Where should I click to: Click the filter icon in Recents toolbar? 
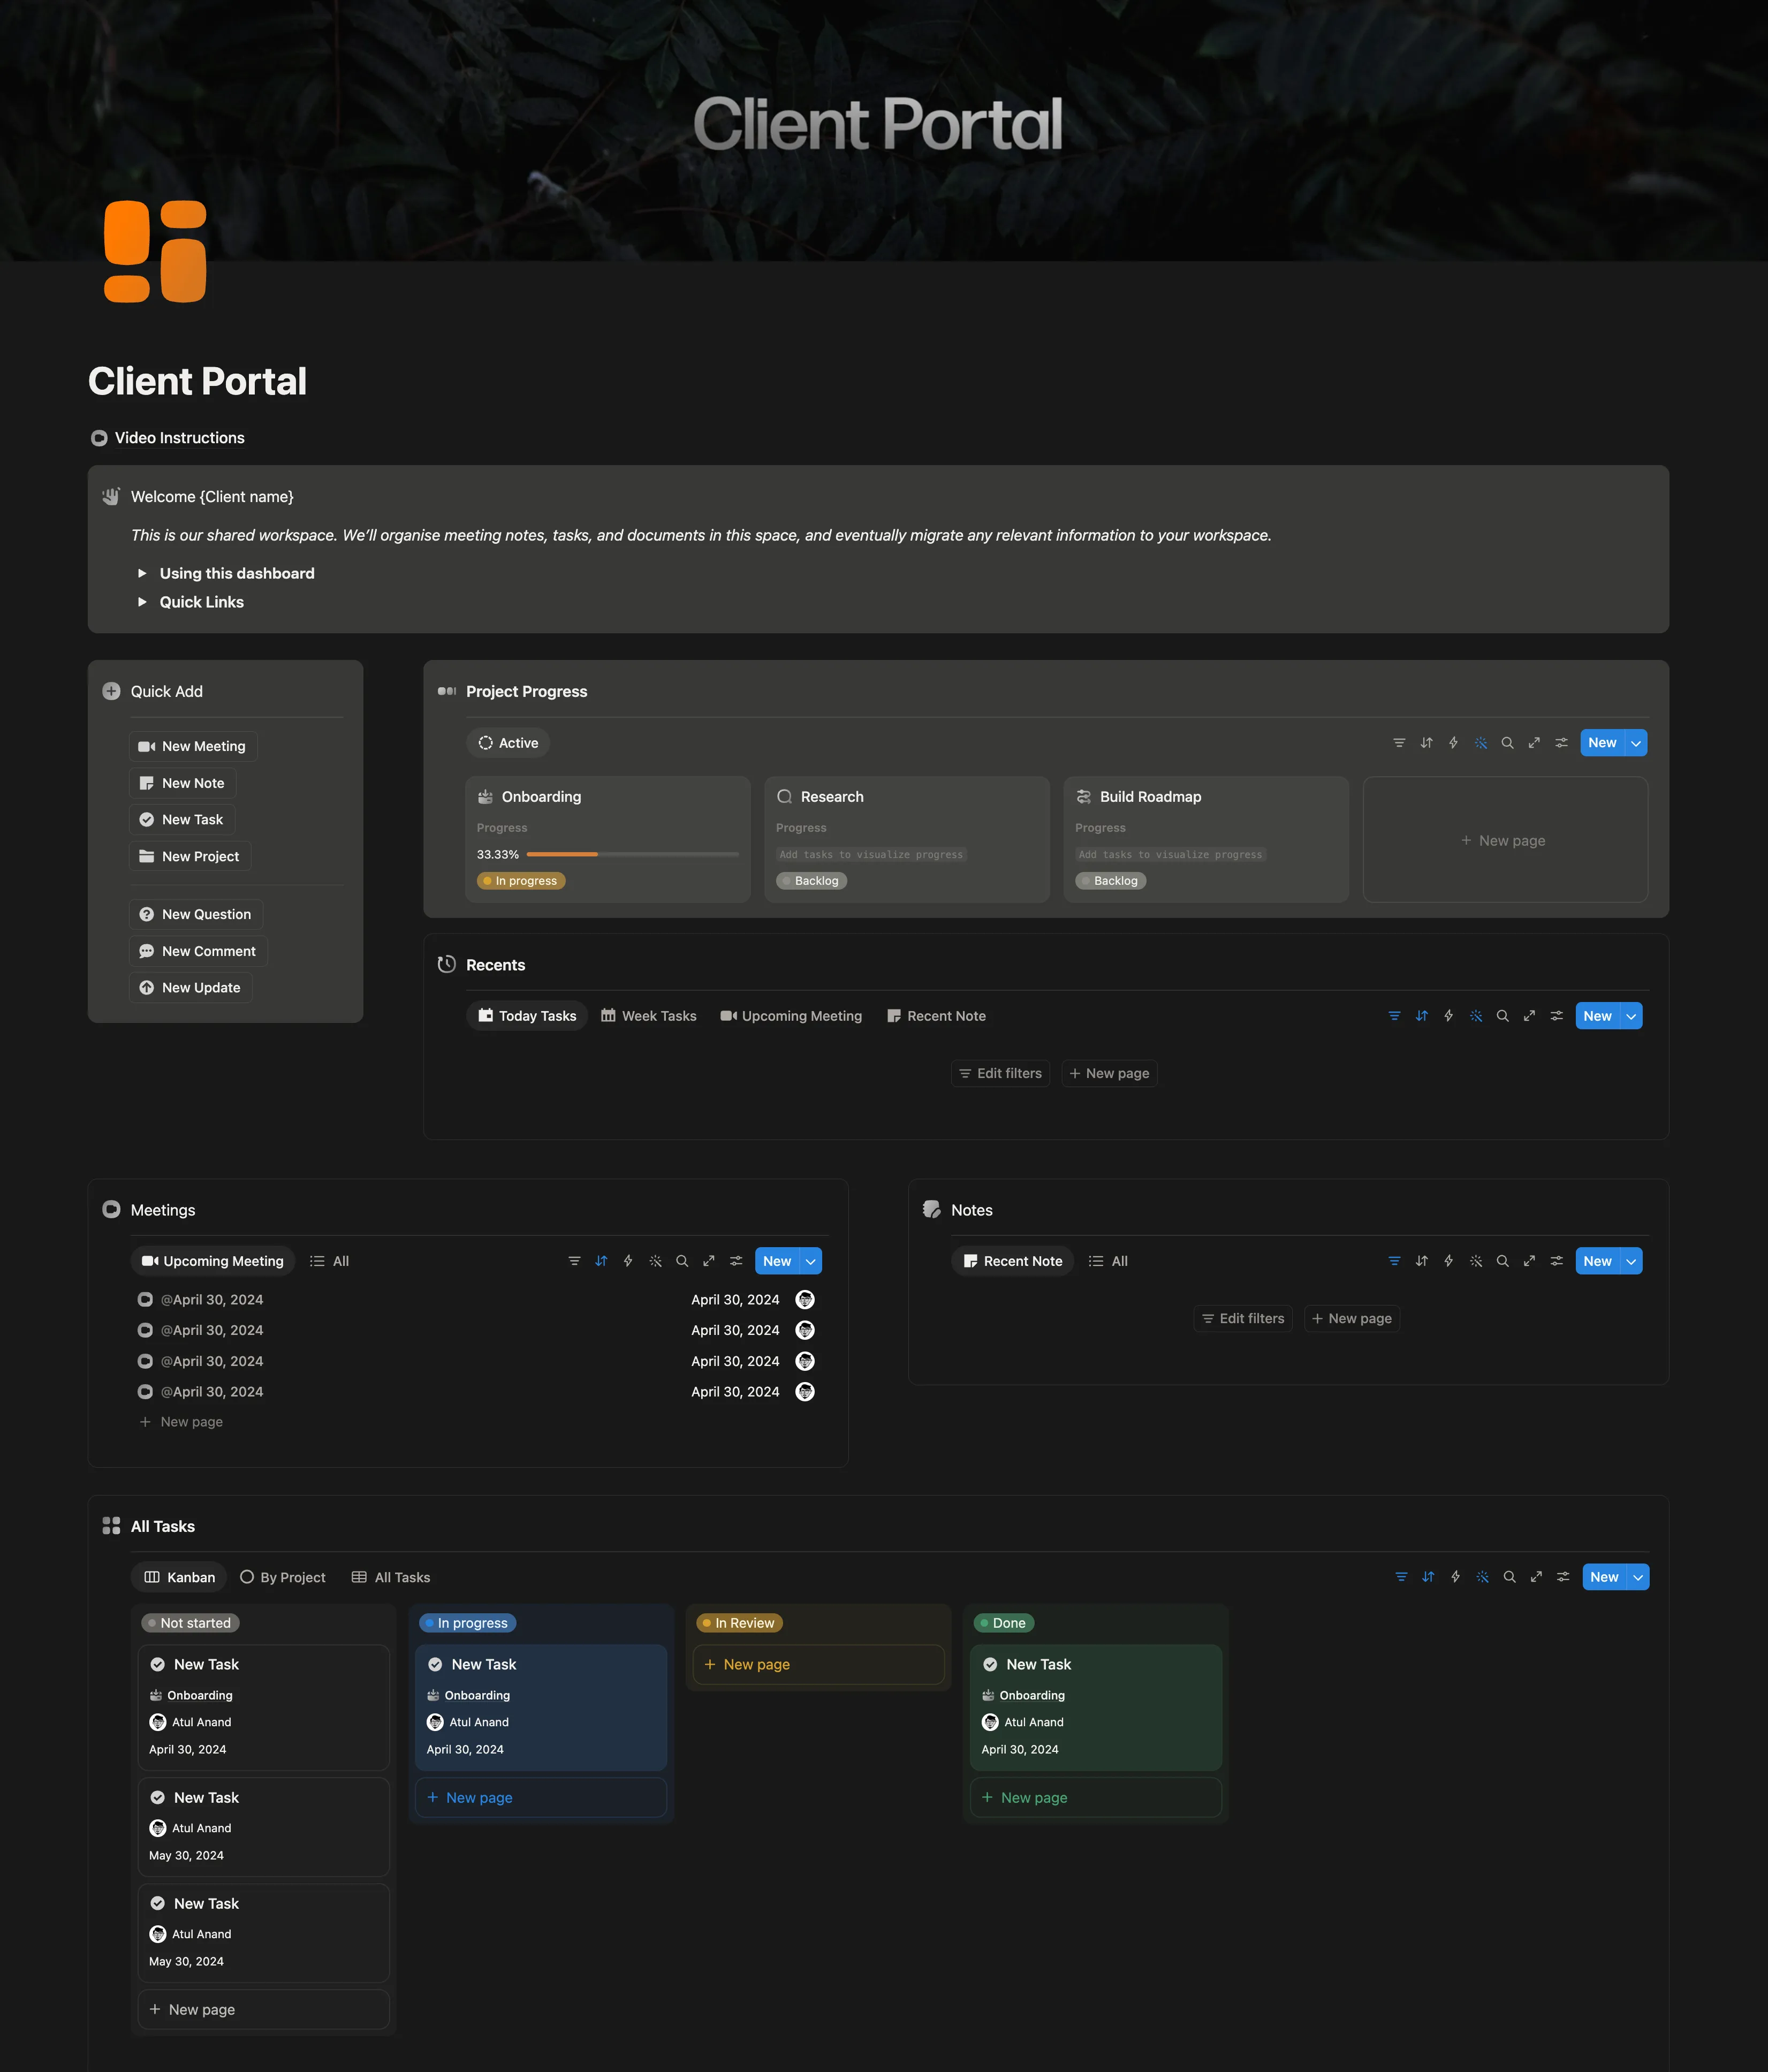point(1394,1016)
